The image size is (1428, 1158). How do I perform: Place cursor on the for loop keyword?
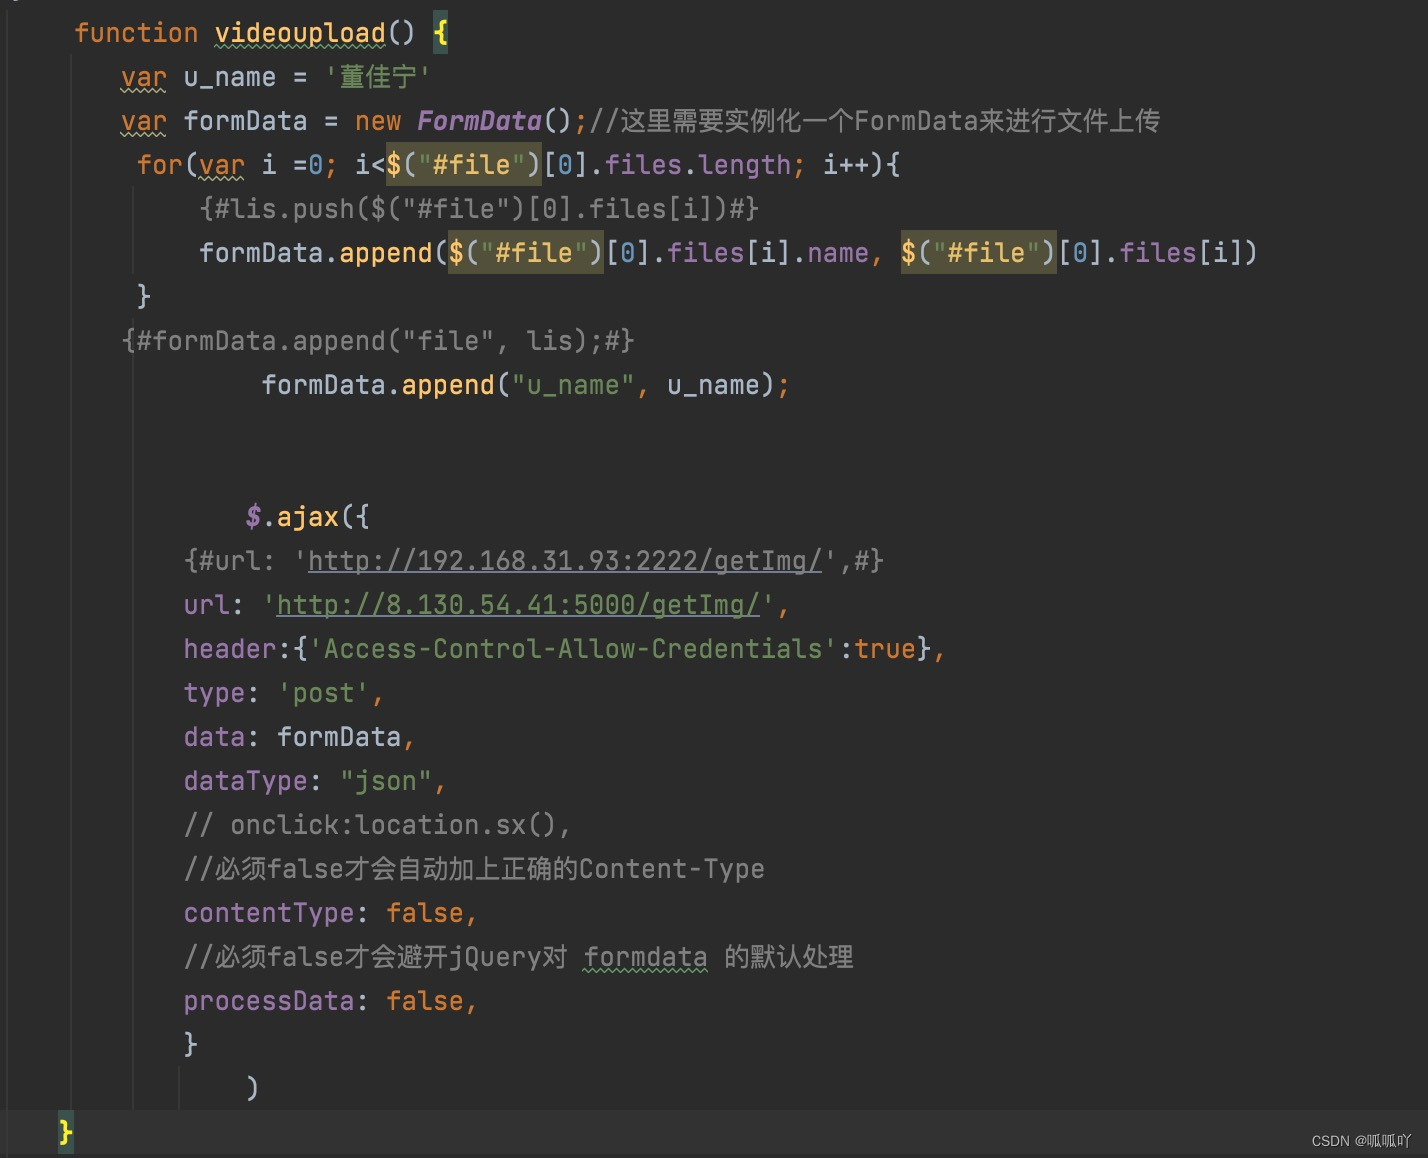160,165
